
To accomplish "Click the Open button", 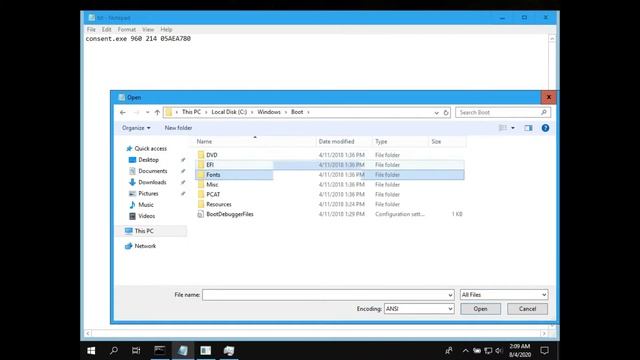I will (480, 309).
